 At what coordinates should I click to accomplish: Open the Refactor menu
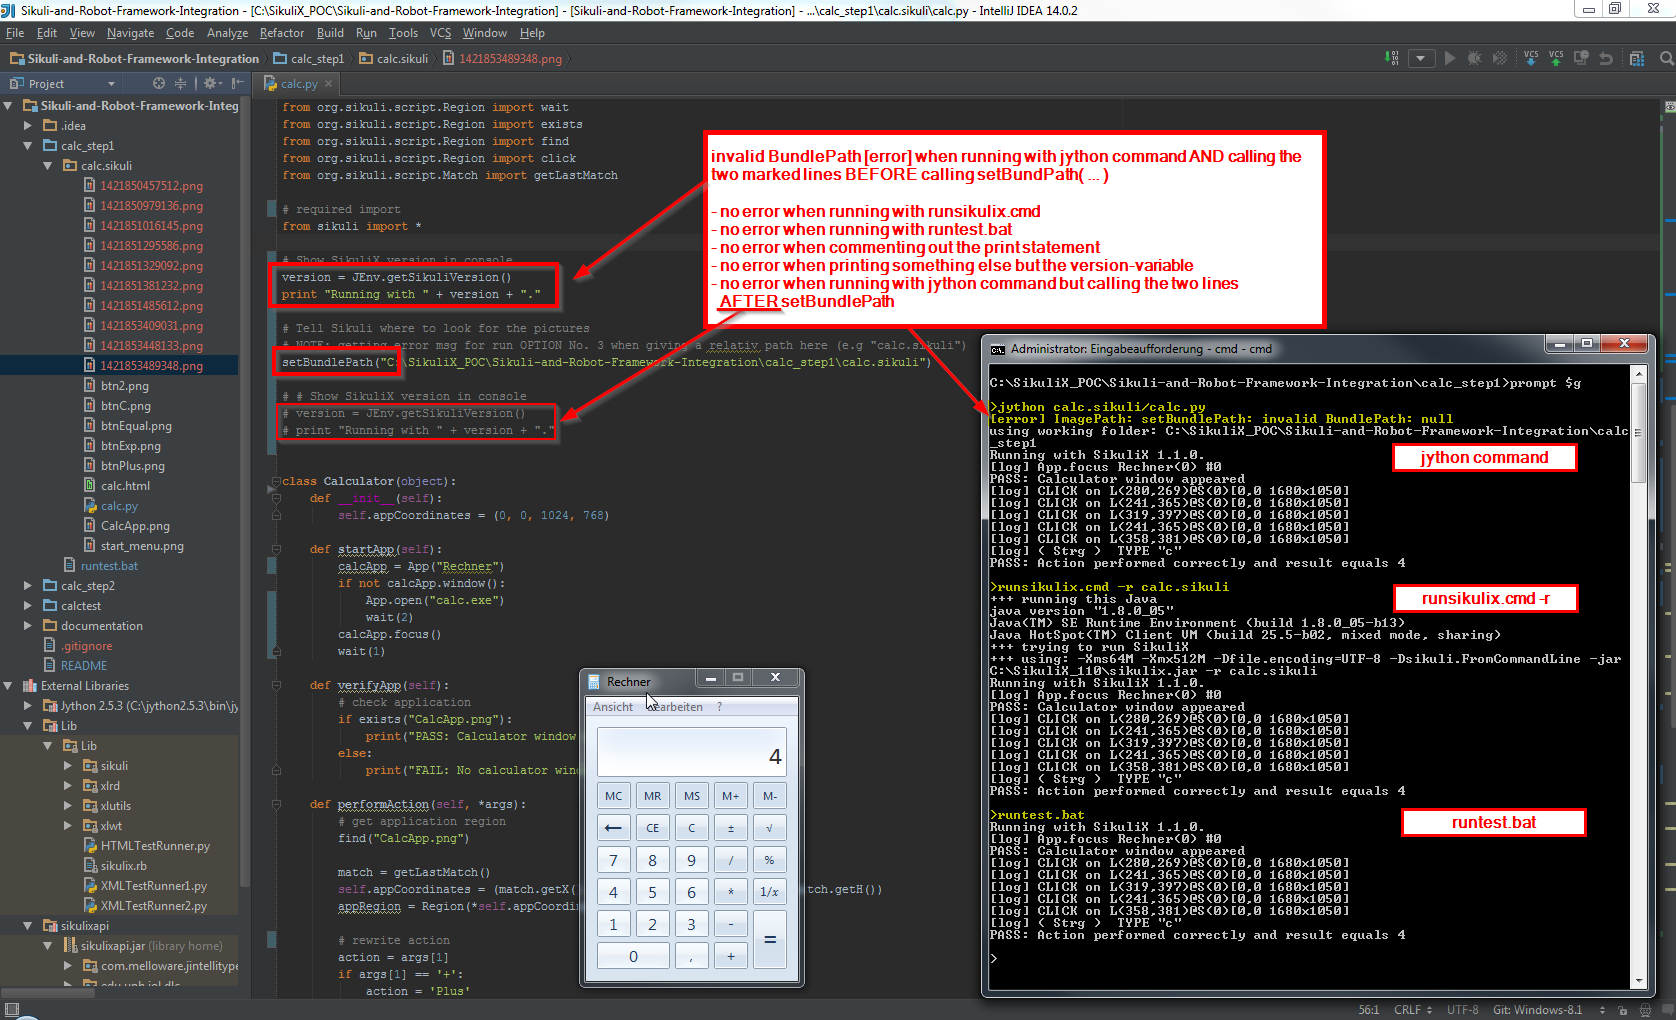[282, 33]
